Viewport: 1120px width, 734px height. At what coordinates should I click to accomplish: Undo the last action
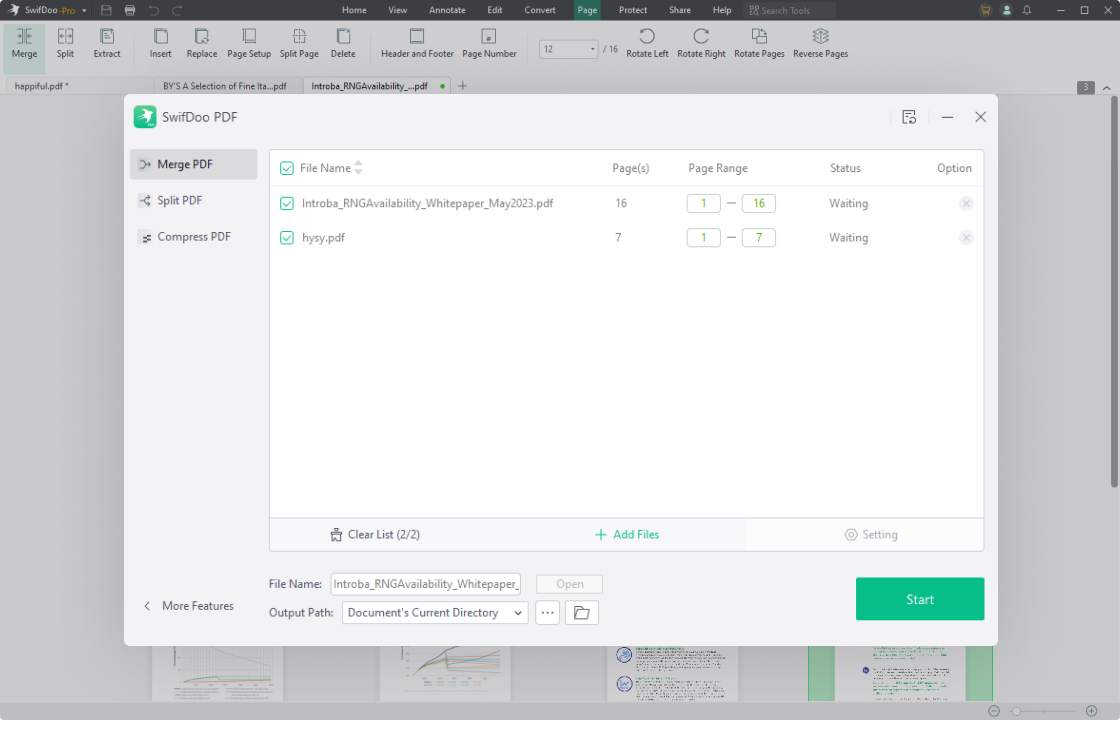click(x=154, y=10)
